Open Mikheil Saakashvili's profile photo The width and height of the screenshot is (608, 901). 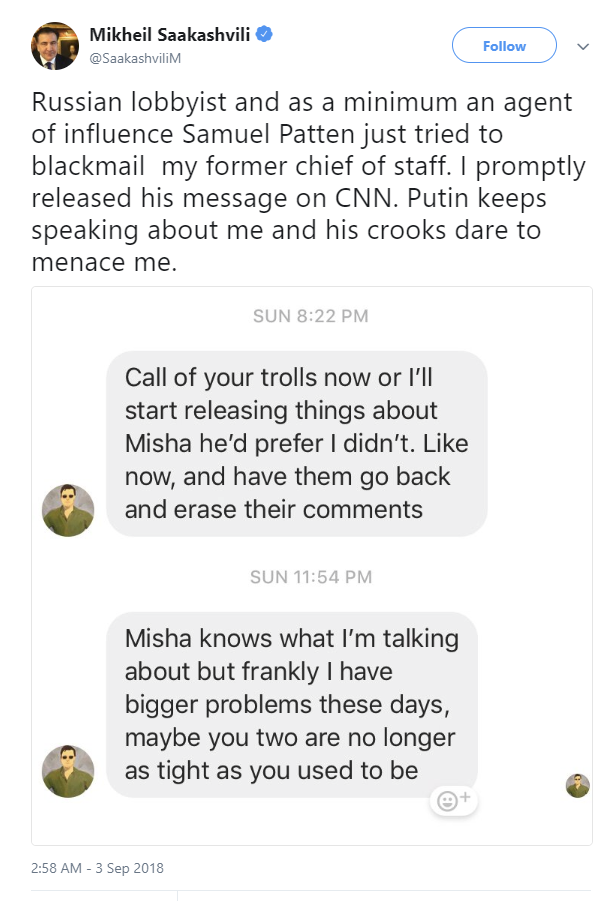pos(55,45)
